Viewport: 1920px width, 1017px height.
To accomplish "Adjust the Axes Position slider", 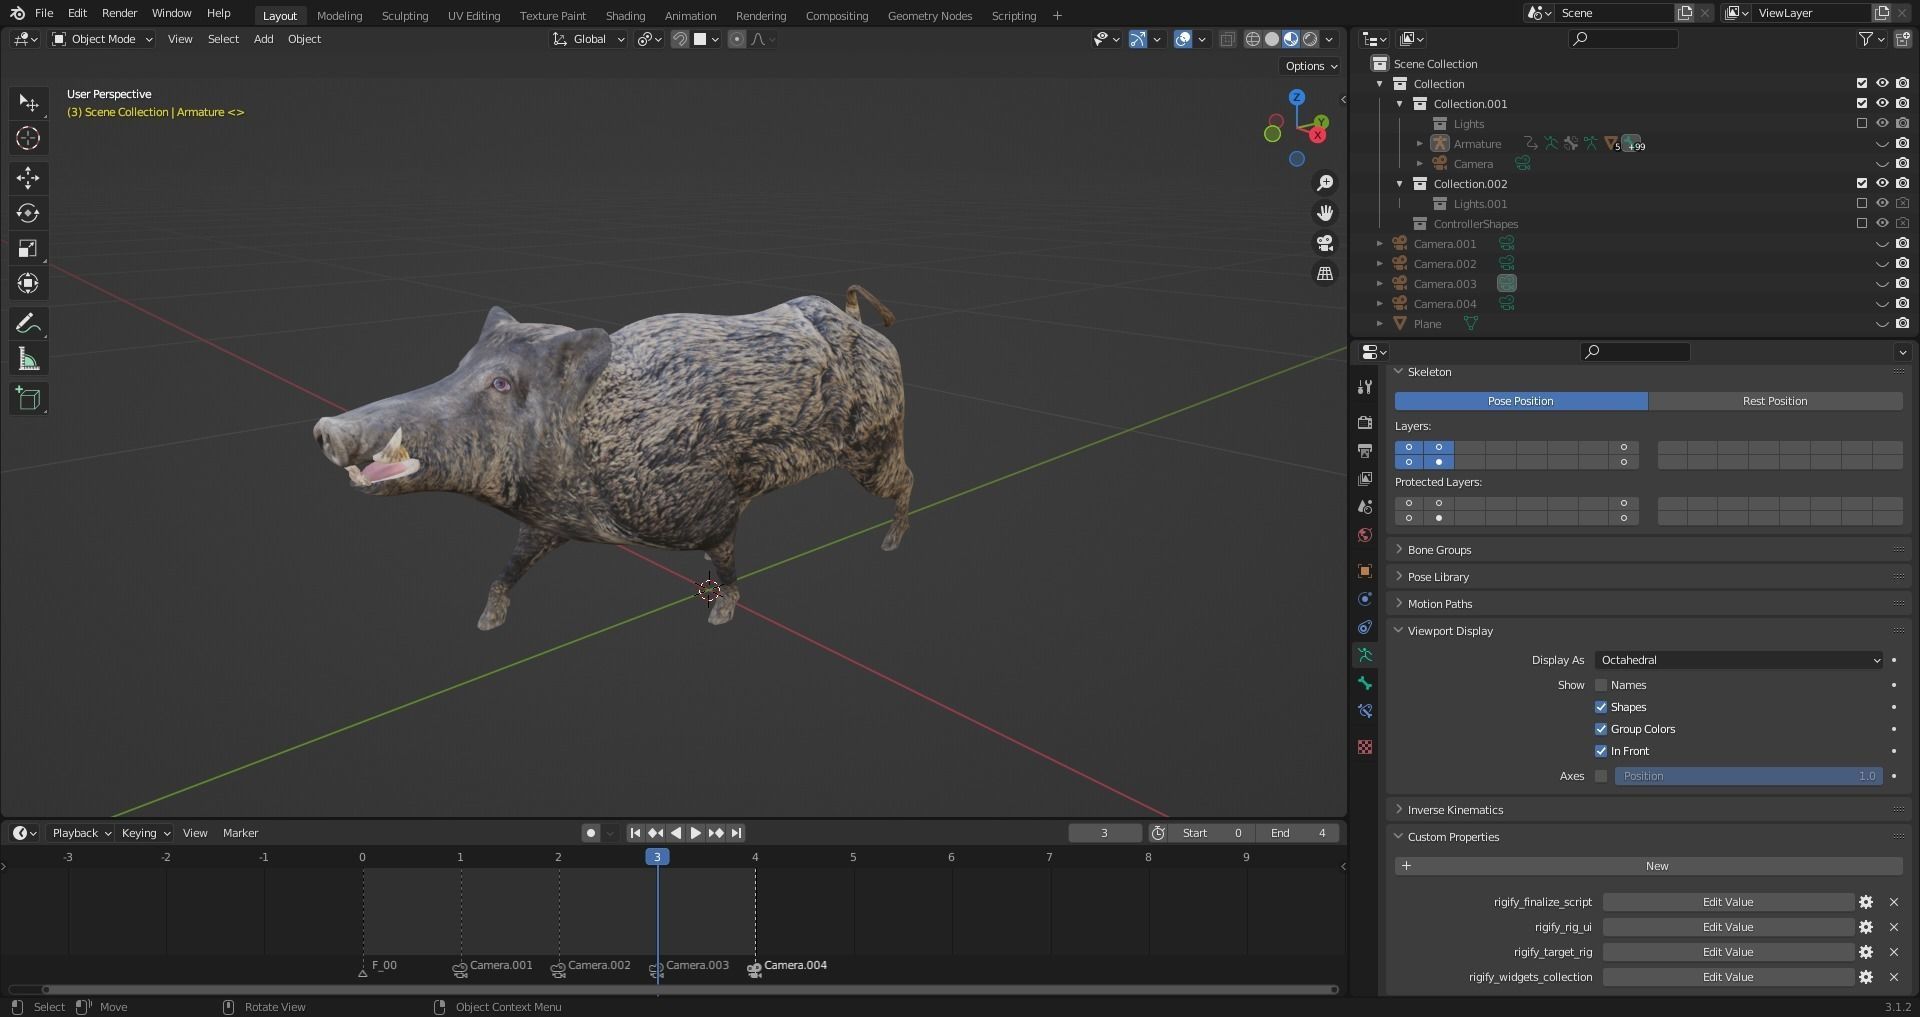I will [x=1748, y=776].
